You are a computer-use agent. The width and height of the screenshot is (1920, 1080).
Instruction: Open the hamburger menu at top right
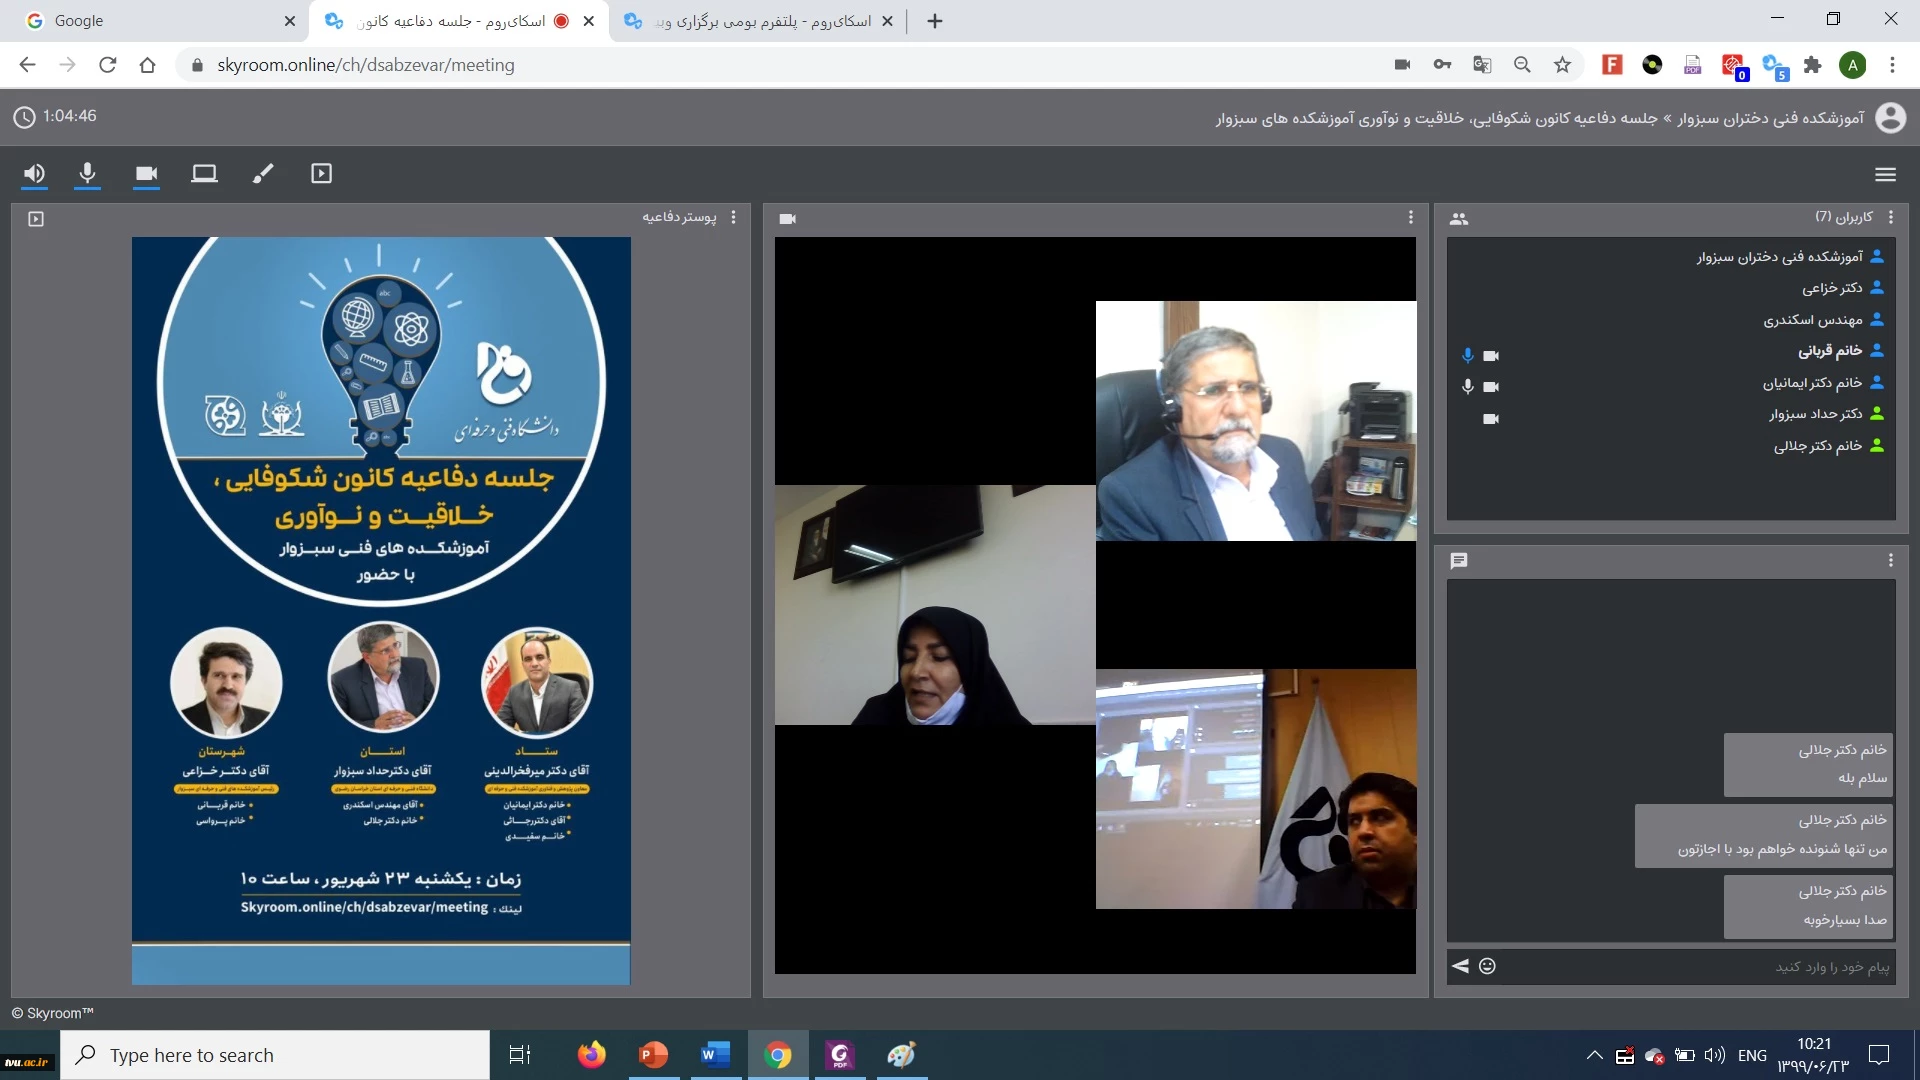point(1885,175)
